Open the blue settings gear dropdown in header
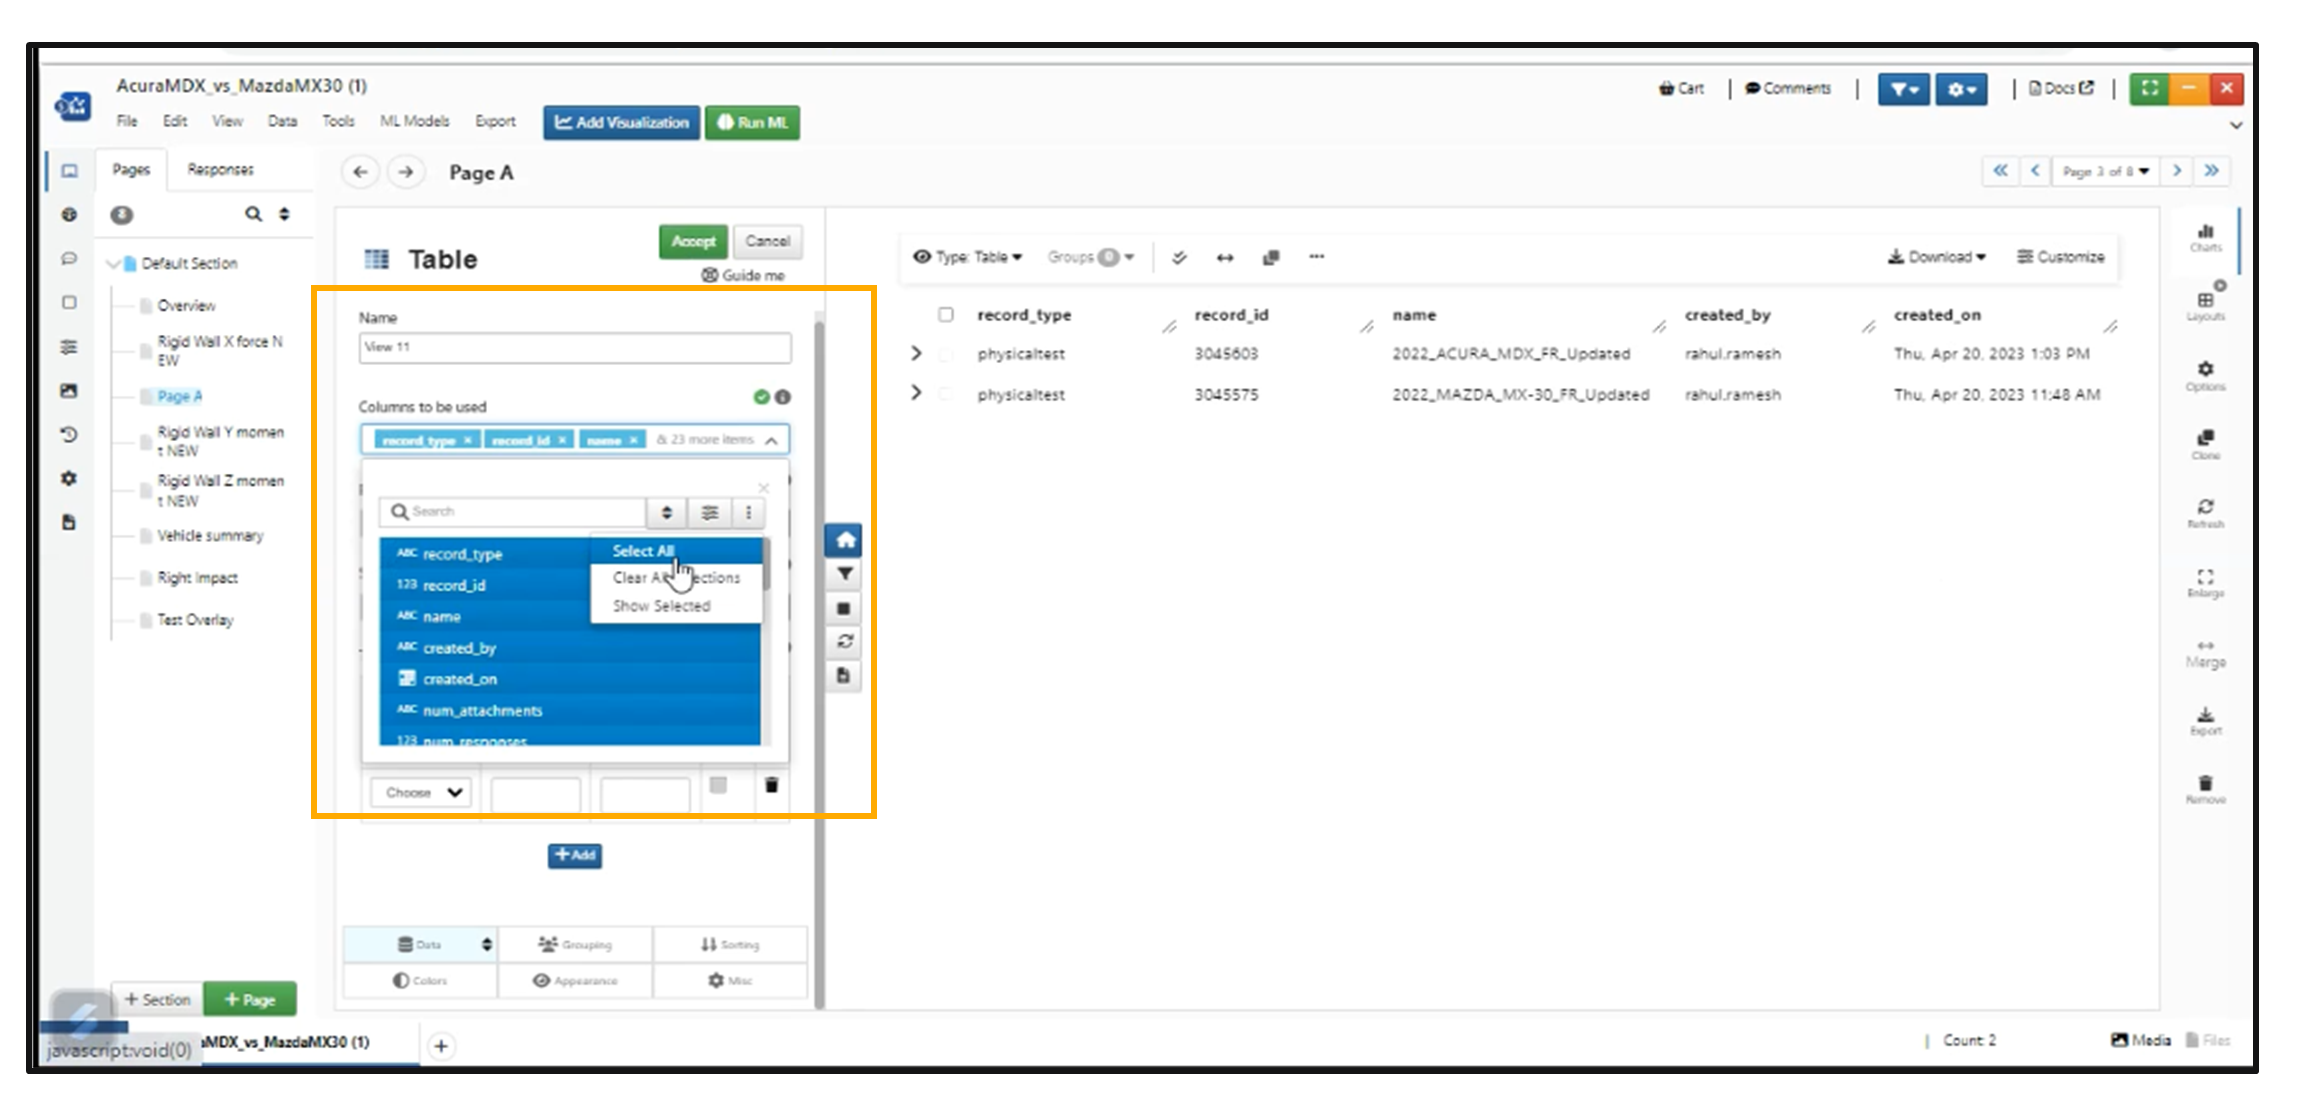2313x1103 pixels. coord(1961,90)
